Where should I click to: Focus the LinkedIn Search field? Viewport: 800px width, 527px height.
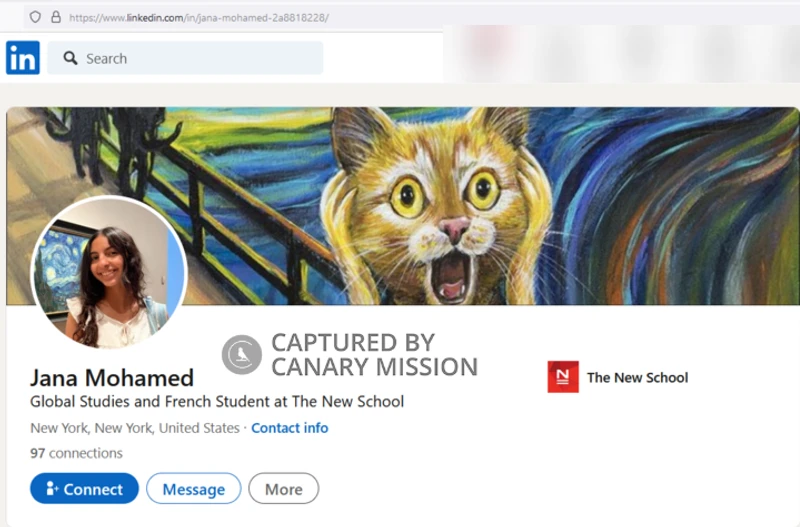click(185, 58)
